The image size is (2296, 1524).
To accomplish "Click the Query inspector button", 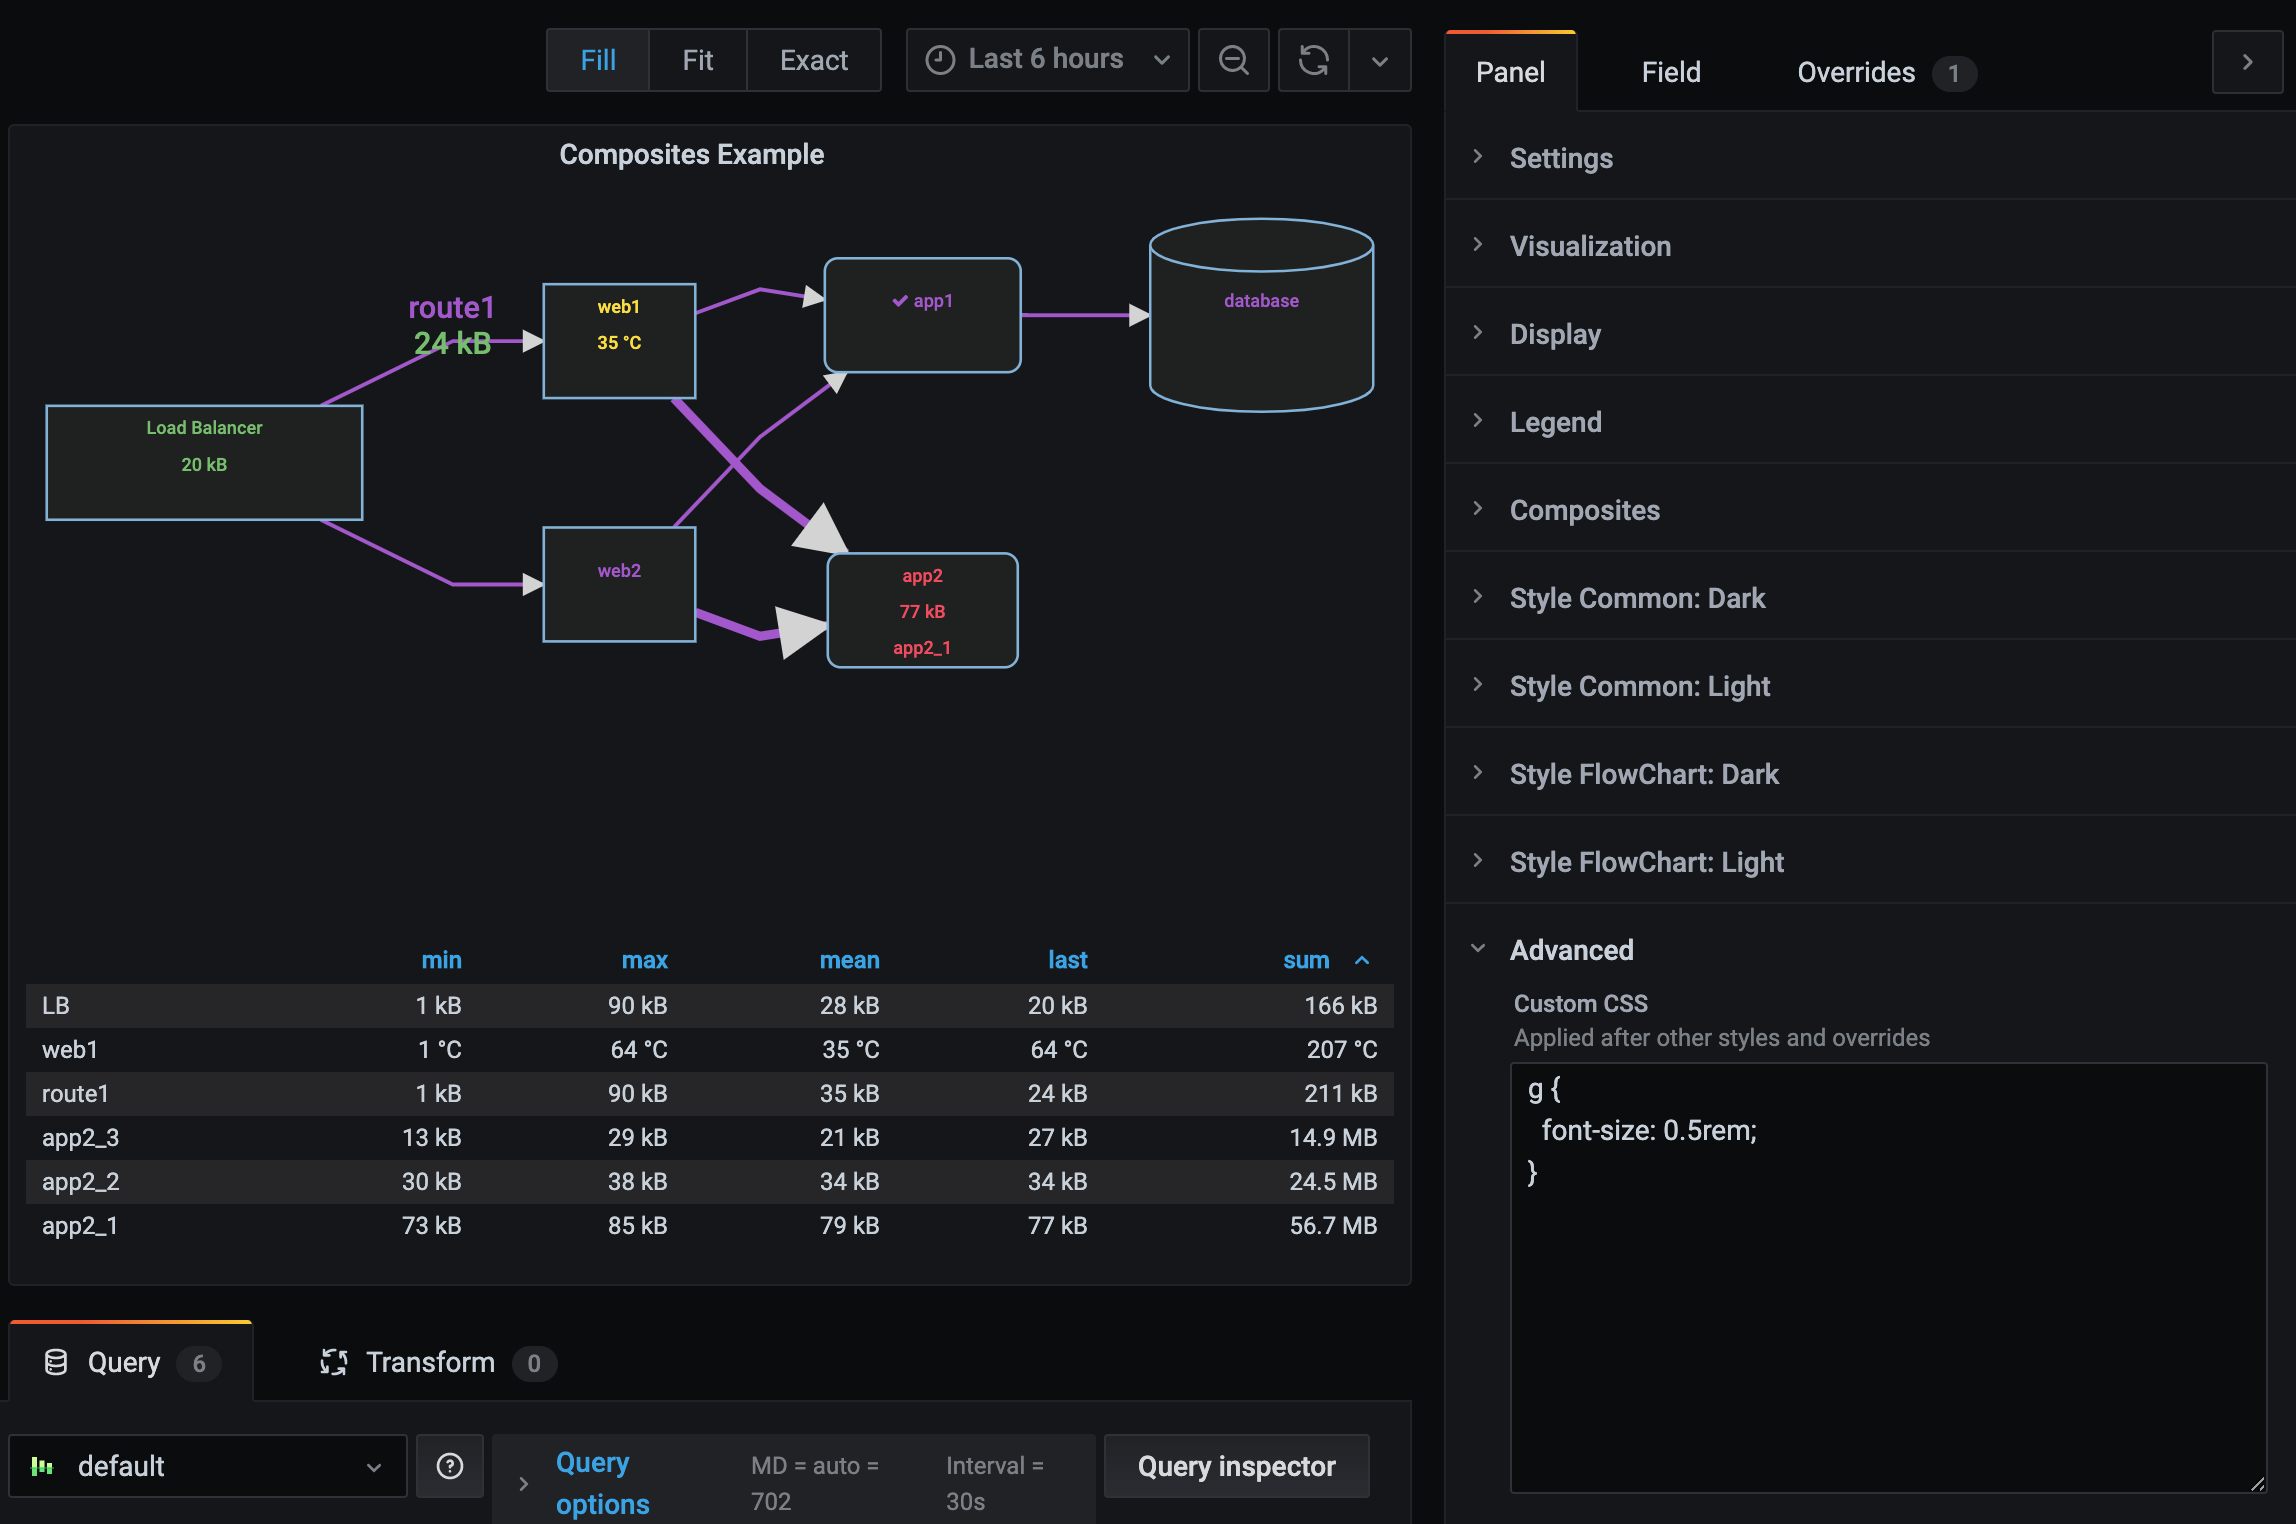I will (1236, 1464).
